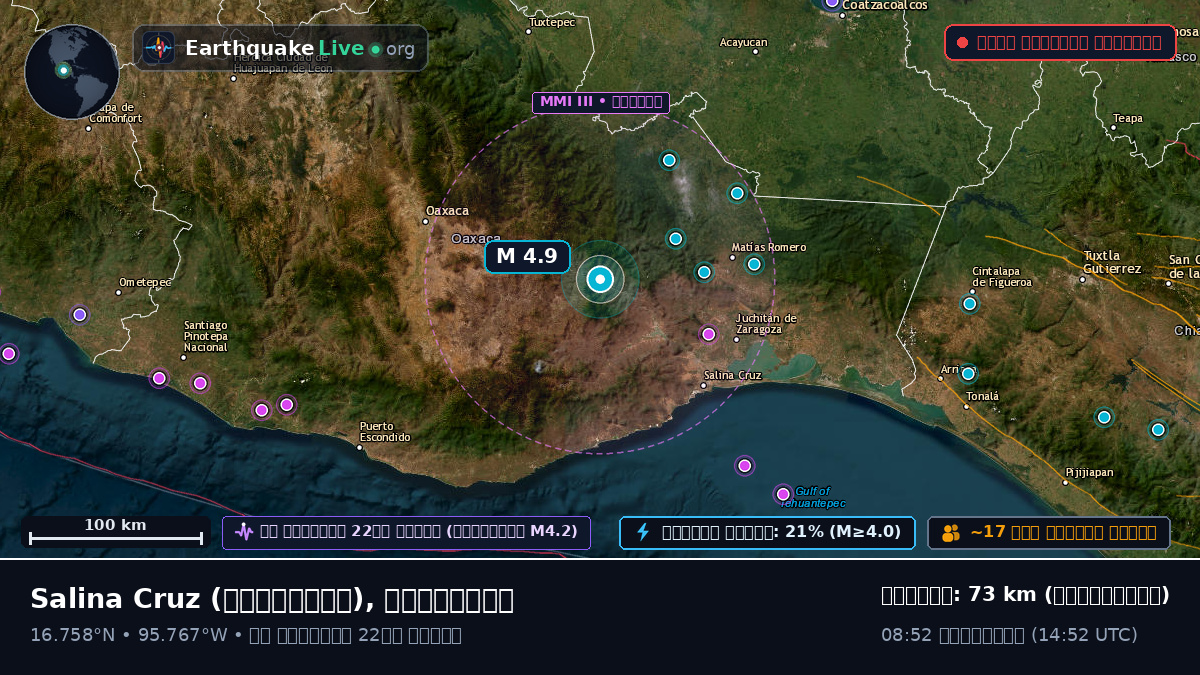Screen dimensions: 1200x675
Task: Click the red alert badge in the top right
Action: click(1060, 43)
